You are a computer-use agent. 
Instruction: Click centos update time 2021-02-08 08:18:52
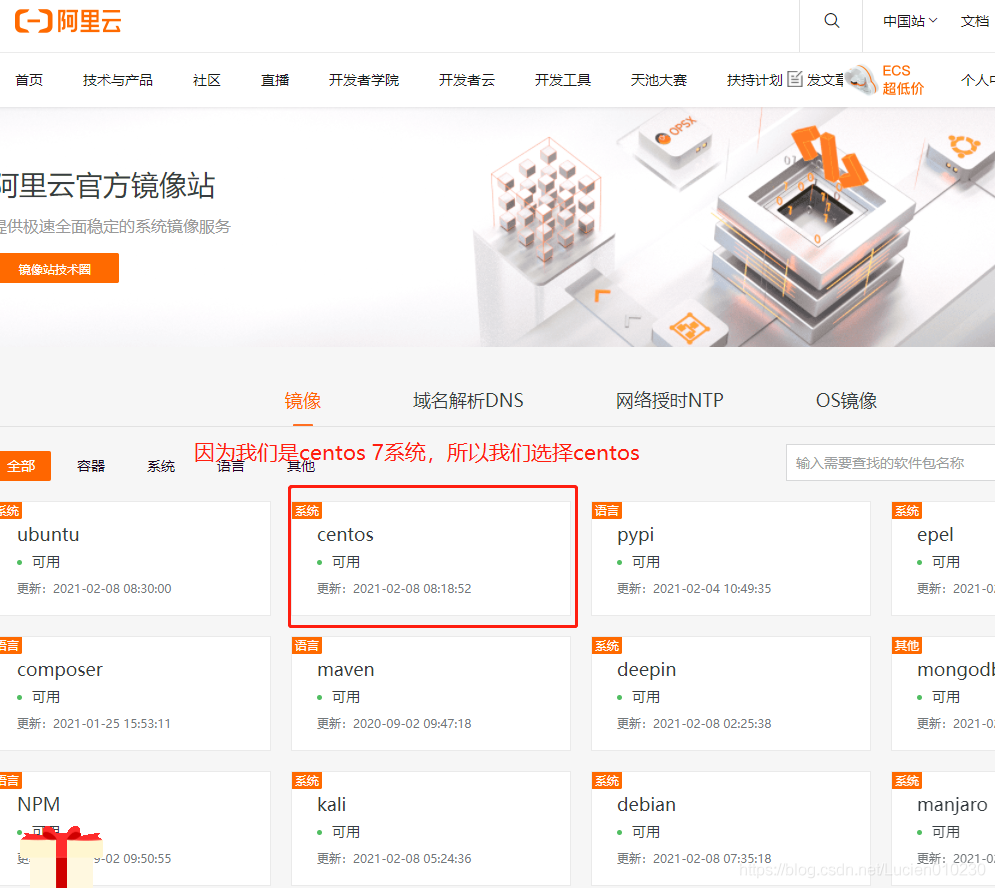[x=412, y=589]
